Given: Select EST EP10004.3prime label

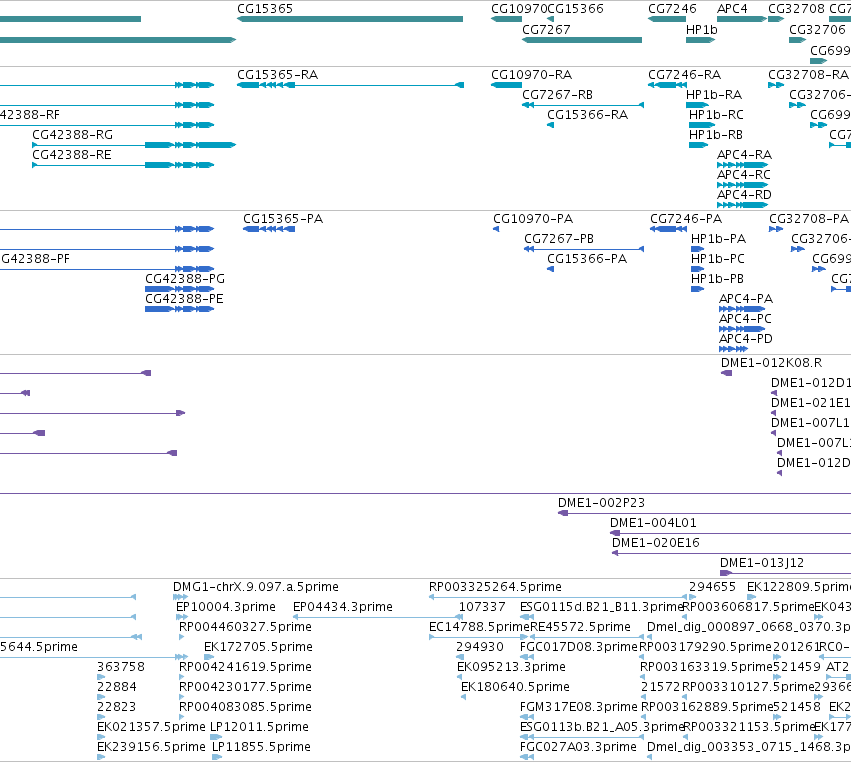Looking at the screenshot, I should (226, 607).
